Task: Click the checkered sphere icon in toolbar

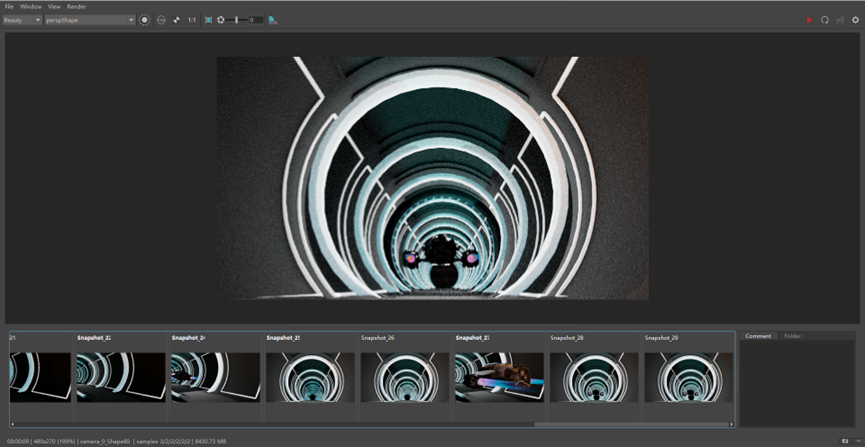Action: pos(177,20)
